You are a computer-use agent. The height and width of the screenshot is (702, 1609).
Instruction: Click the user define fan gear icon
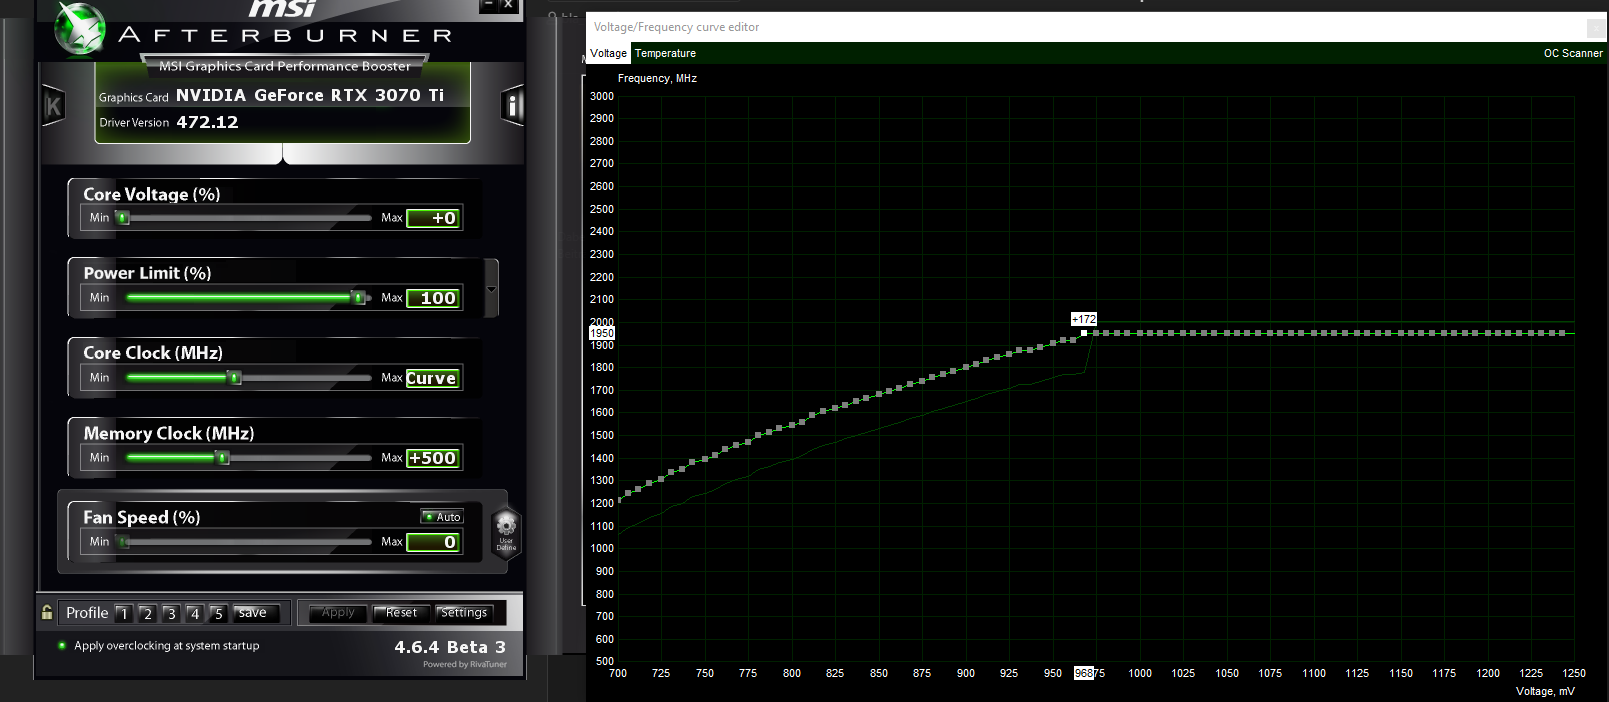tap(506, 531)
